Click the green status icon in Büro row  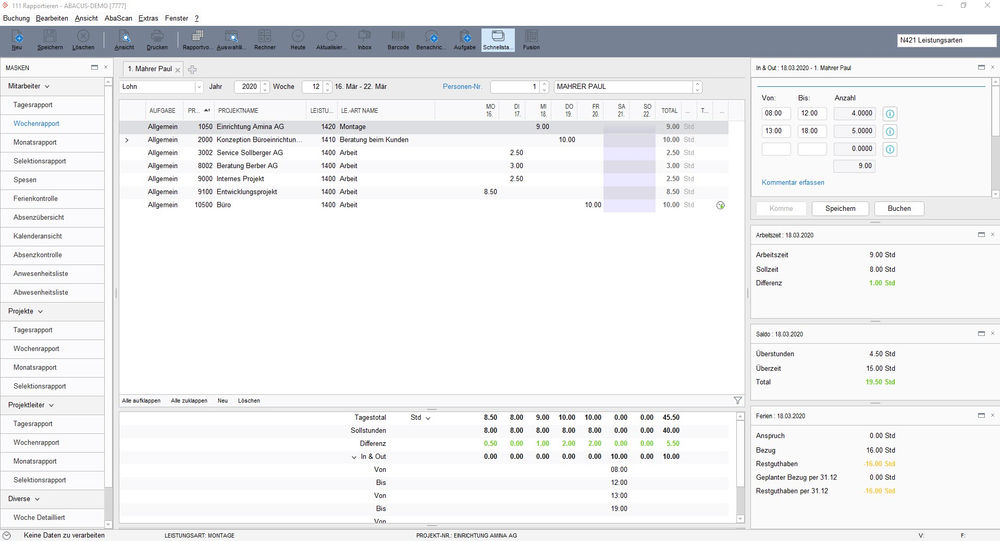[720, 205]
